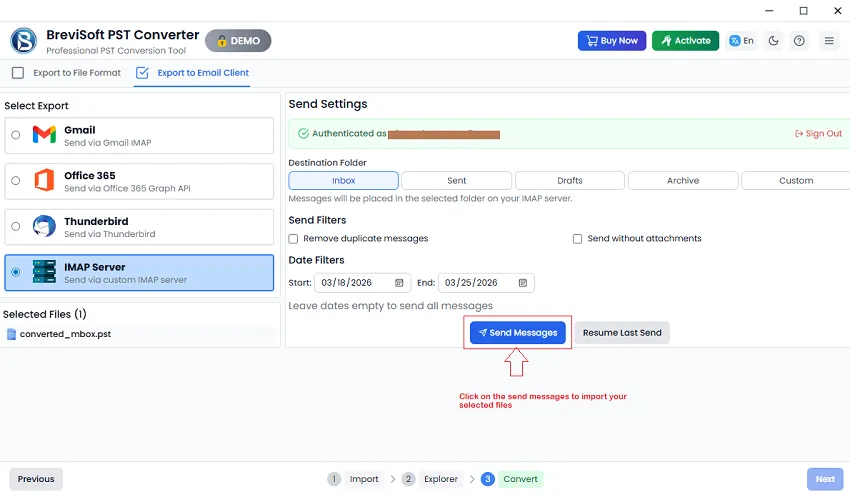Choose Inbox destination folder
The height and width of the screenshot is (497, 850).
pos(344,180)
